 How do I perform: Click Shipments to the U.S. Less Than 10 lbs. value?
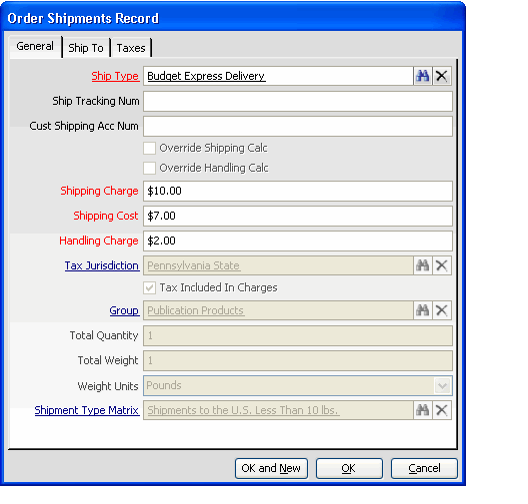point(243,410)
